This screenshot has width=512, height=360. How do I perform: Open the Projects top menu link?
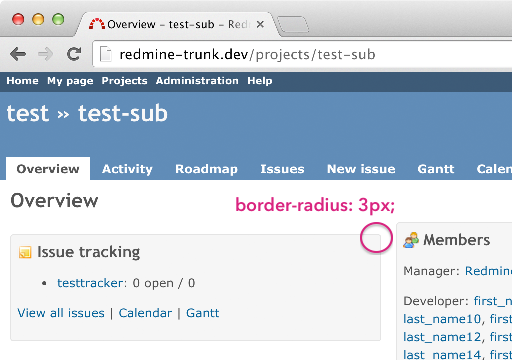pyautogui.click(x=124, y=81)
